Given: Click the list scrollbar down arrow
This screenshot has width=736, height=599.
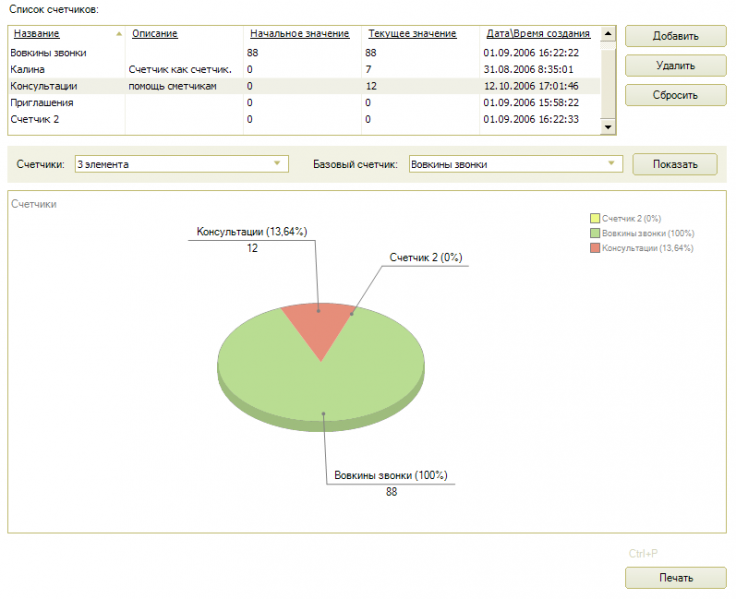Looking at the screenshot, I should tap(608, 127).
